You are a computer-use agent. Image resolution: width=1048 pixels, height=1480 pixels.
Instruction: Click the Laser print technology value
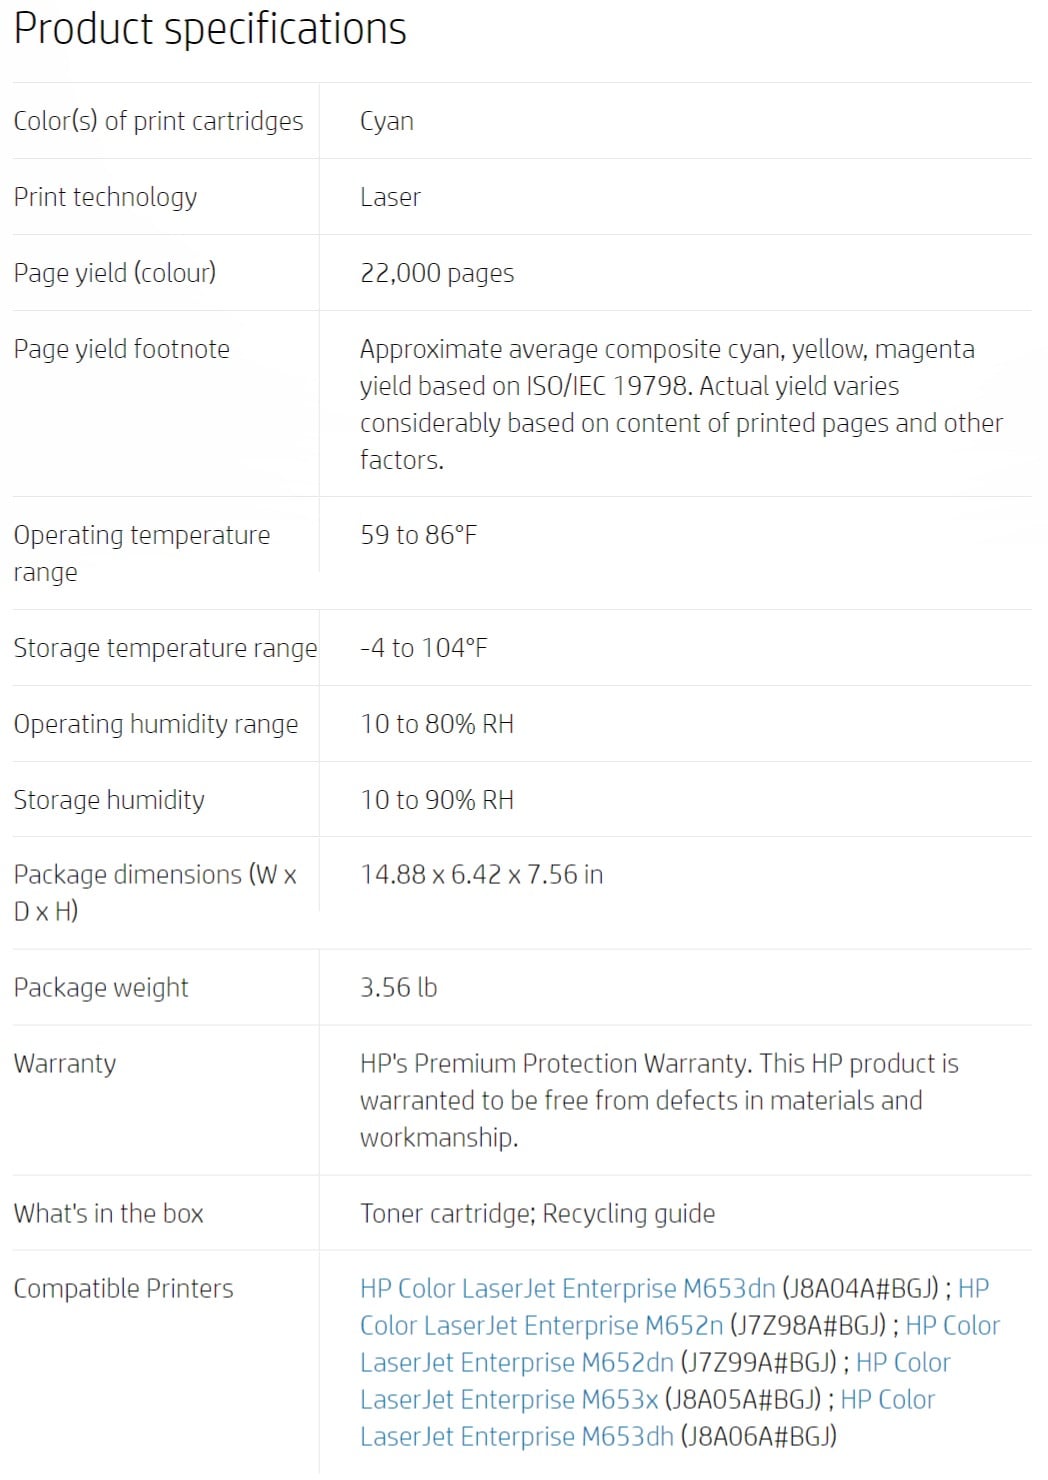(x=390, y=197)
